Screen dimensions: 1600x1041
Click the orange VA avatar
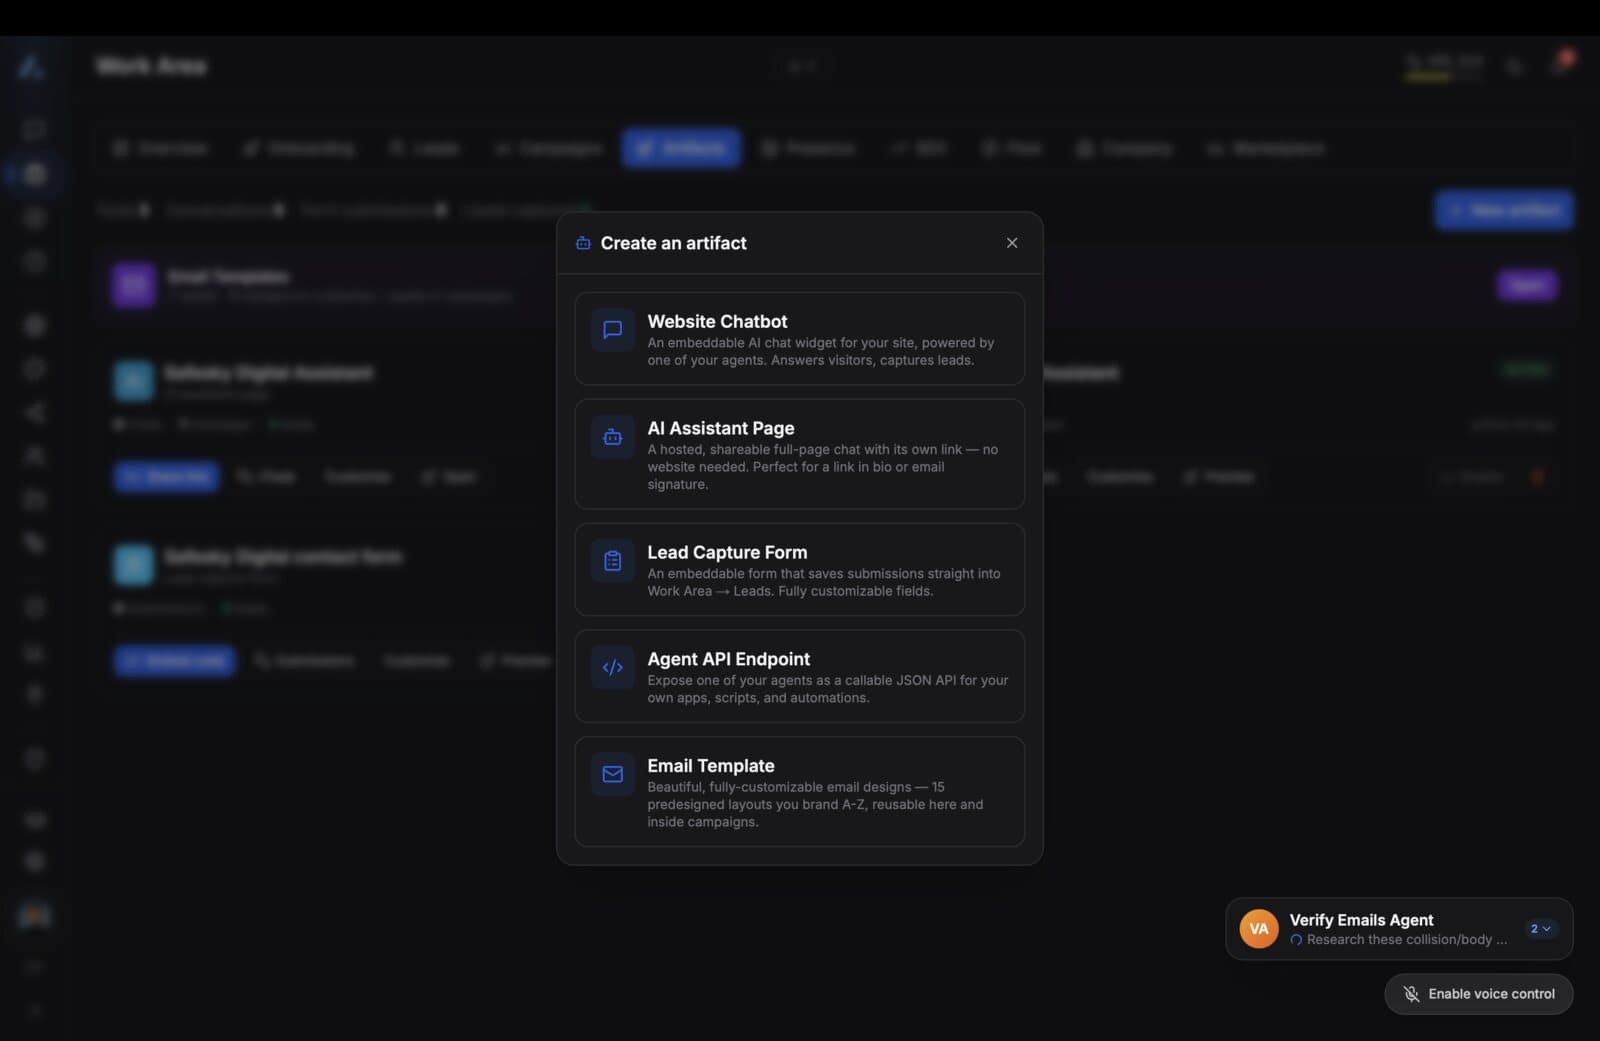[x=1259, y=929]
